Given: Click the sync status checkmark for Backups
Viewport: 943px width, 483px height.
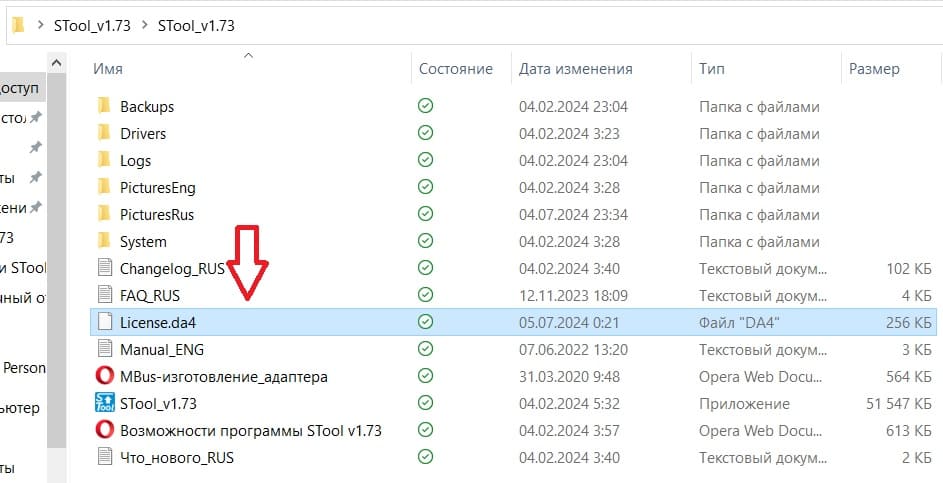Looking at the screenshot, I should (x=425, y=106).
